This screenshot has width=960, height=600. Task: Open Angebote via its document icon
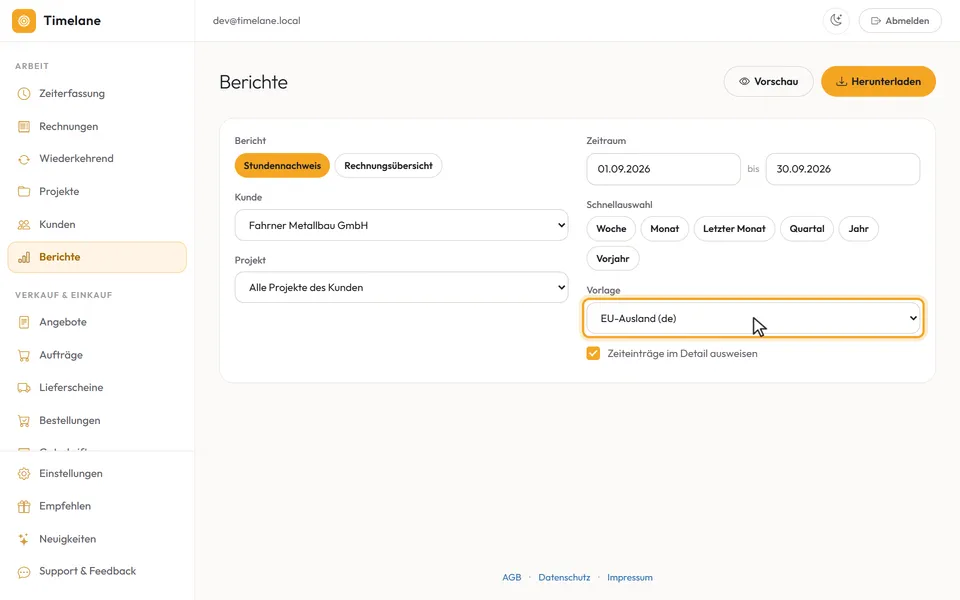click(24, 322)
